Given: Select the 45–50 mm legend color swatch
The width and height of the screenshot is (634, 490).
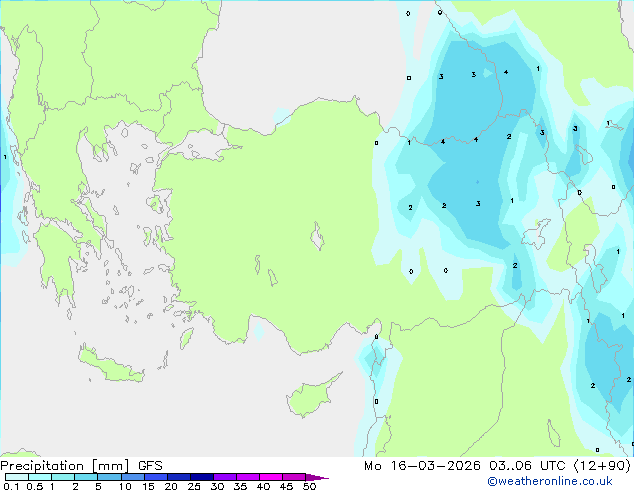Looking at the screenshot, I should [x=294, y=477].
